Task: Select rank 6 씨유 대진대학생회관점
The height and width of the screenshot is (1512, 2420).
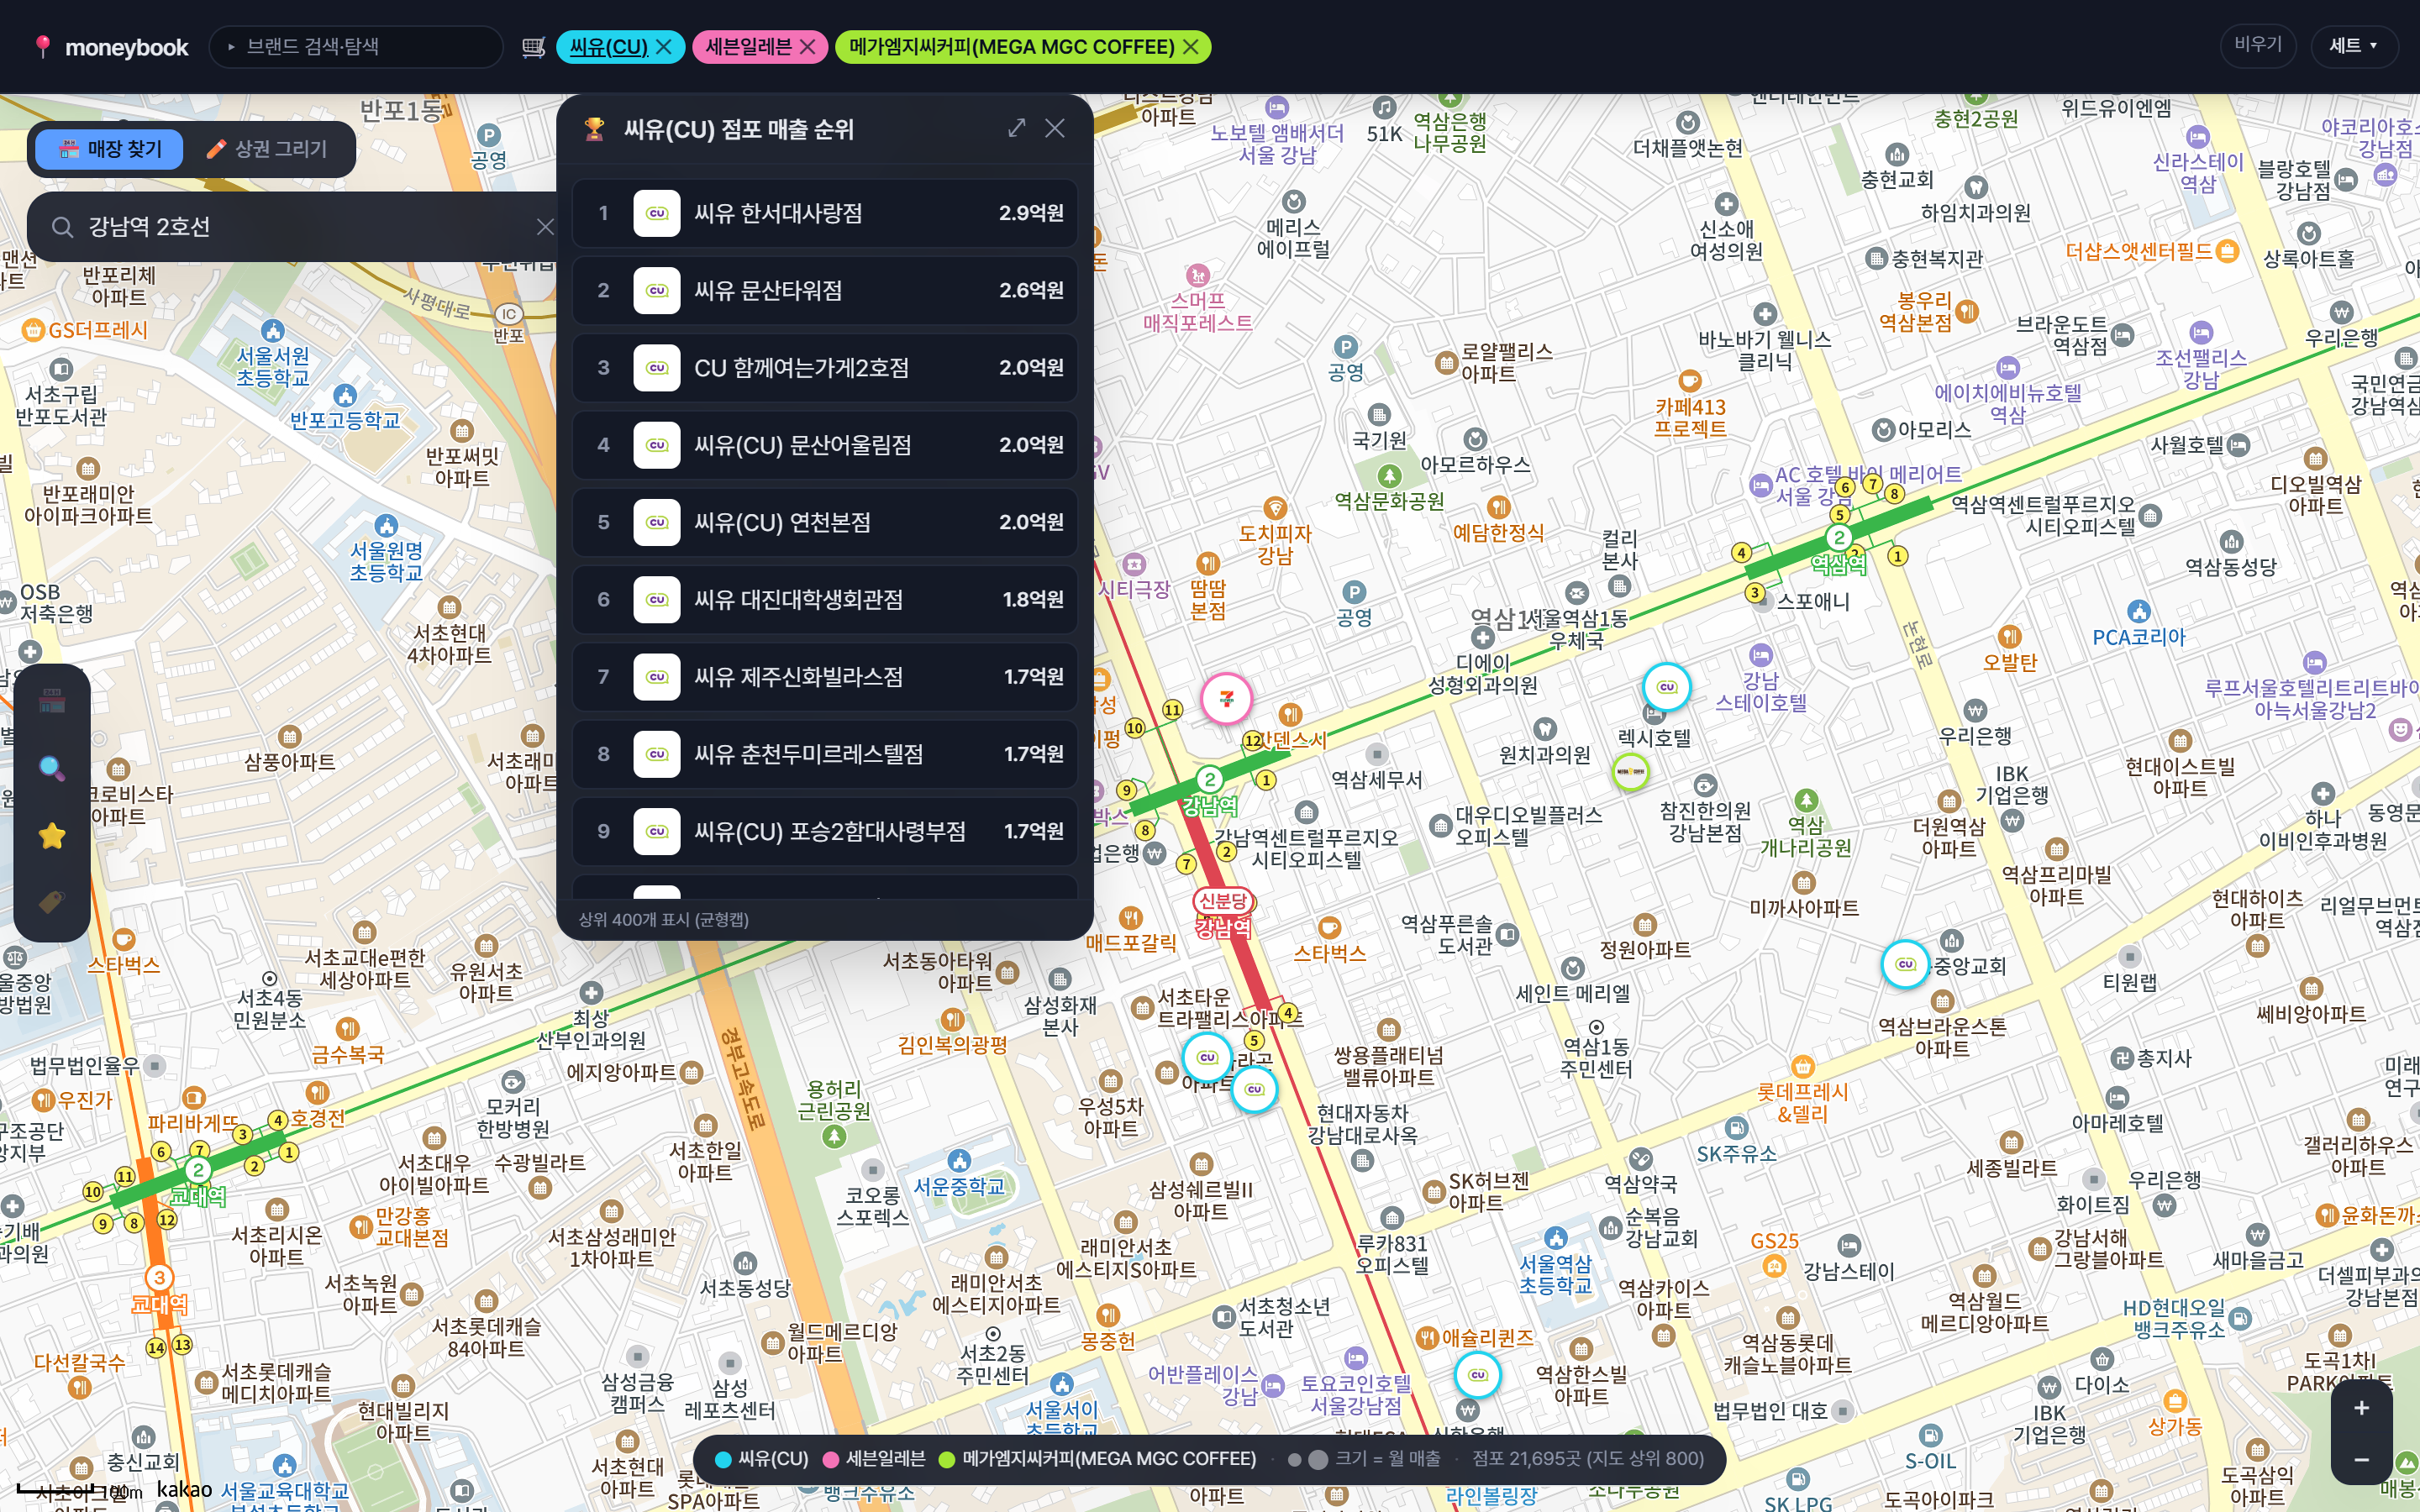Action: tap(825, 600)
